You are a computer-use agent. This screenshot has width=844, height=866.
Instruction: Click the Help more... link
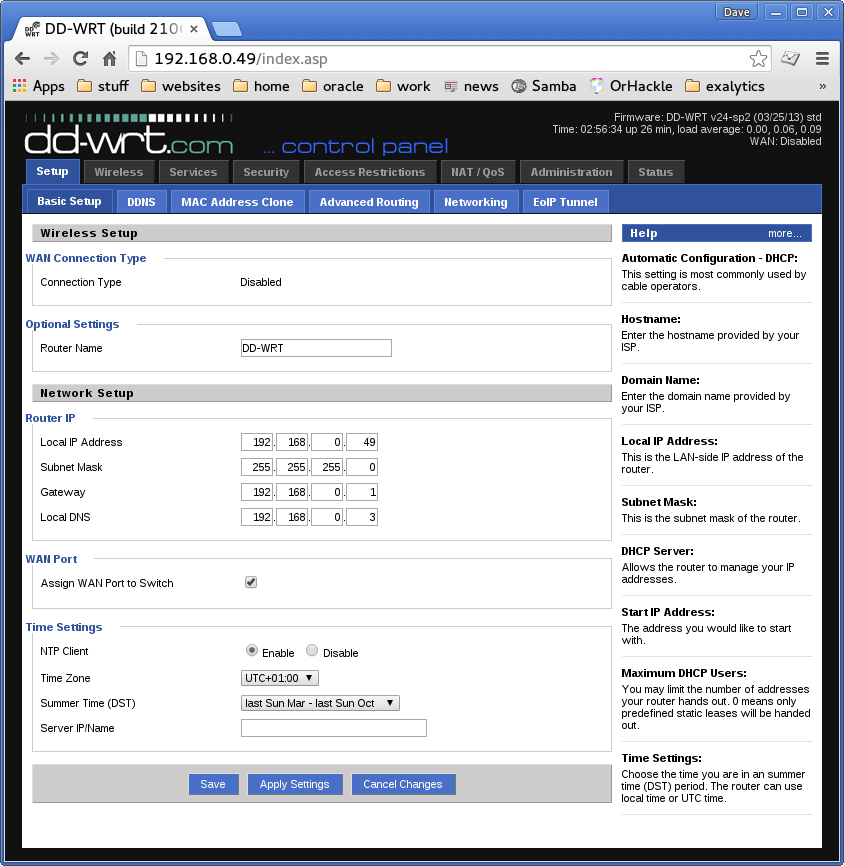pyautogui.click(x=784, y=233)
